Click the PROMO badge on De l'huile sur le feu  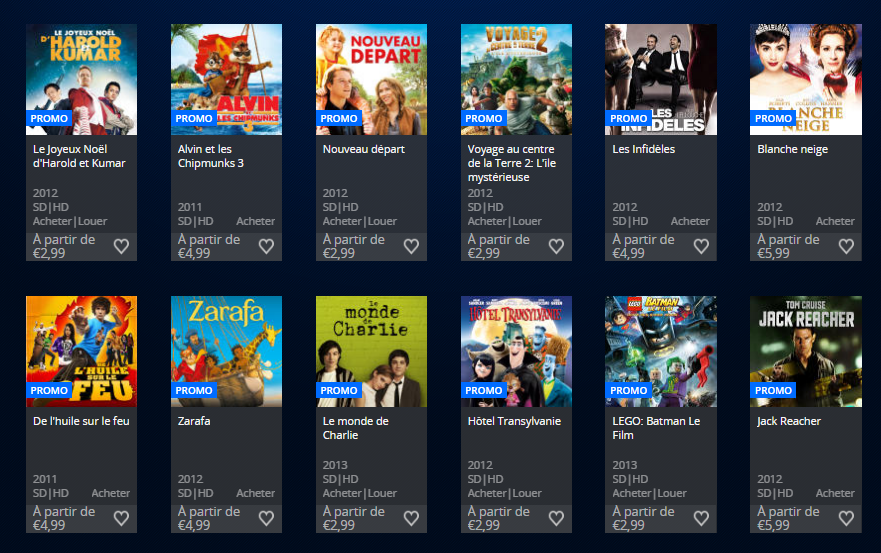click(x=49, y=391)
